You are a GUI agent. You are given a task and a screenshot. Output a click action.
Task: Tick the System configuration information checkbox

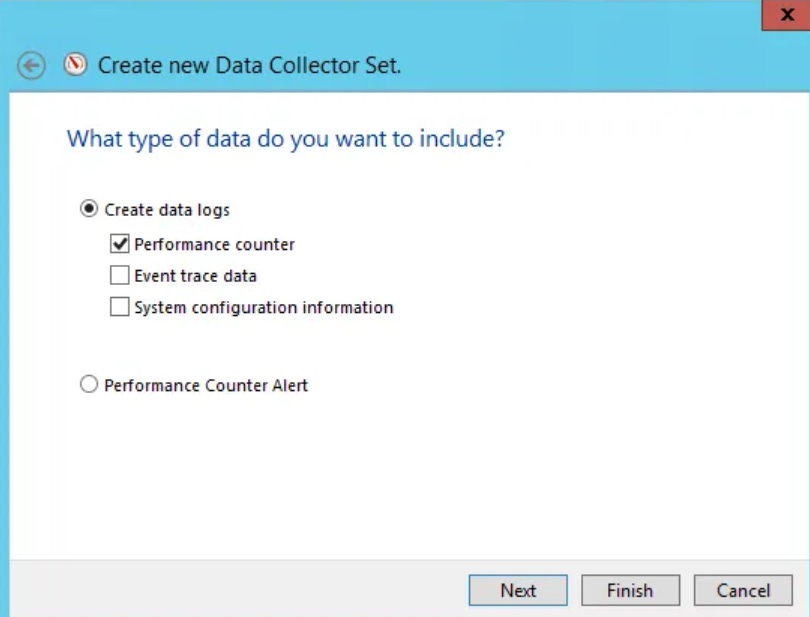pos(119,306)
